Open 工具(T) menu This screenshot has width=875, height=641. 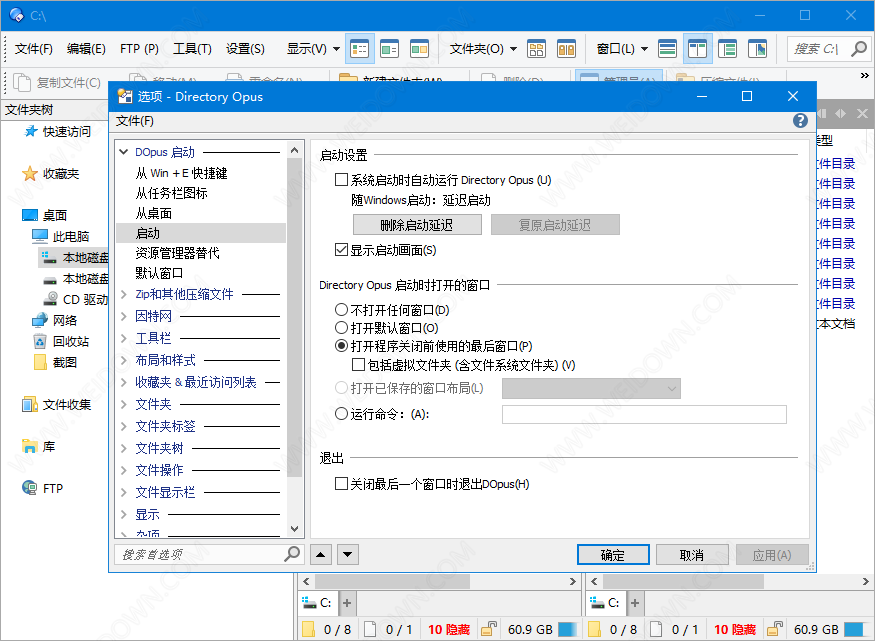click(192, 49)
